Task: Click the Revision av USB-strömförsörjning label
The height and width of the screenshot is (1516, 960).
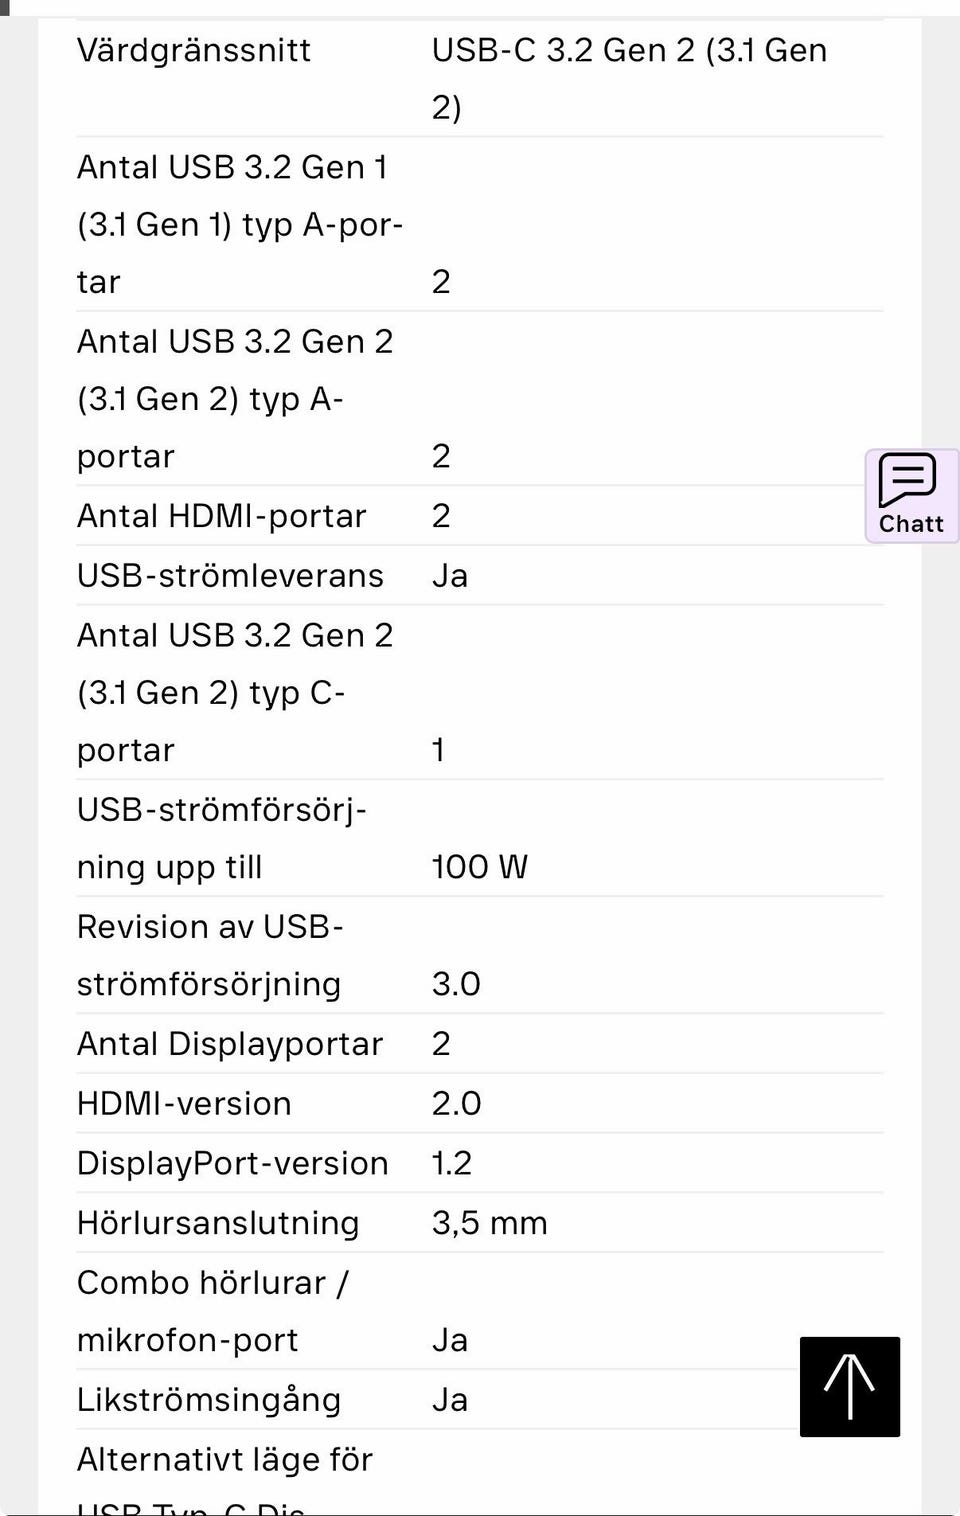Action: tap(210, 955)
